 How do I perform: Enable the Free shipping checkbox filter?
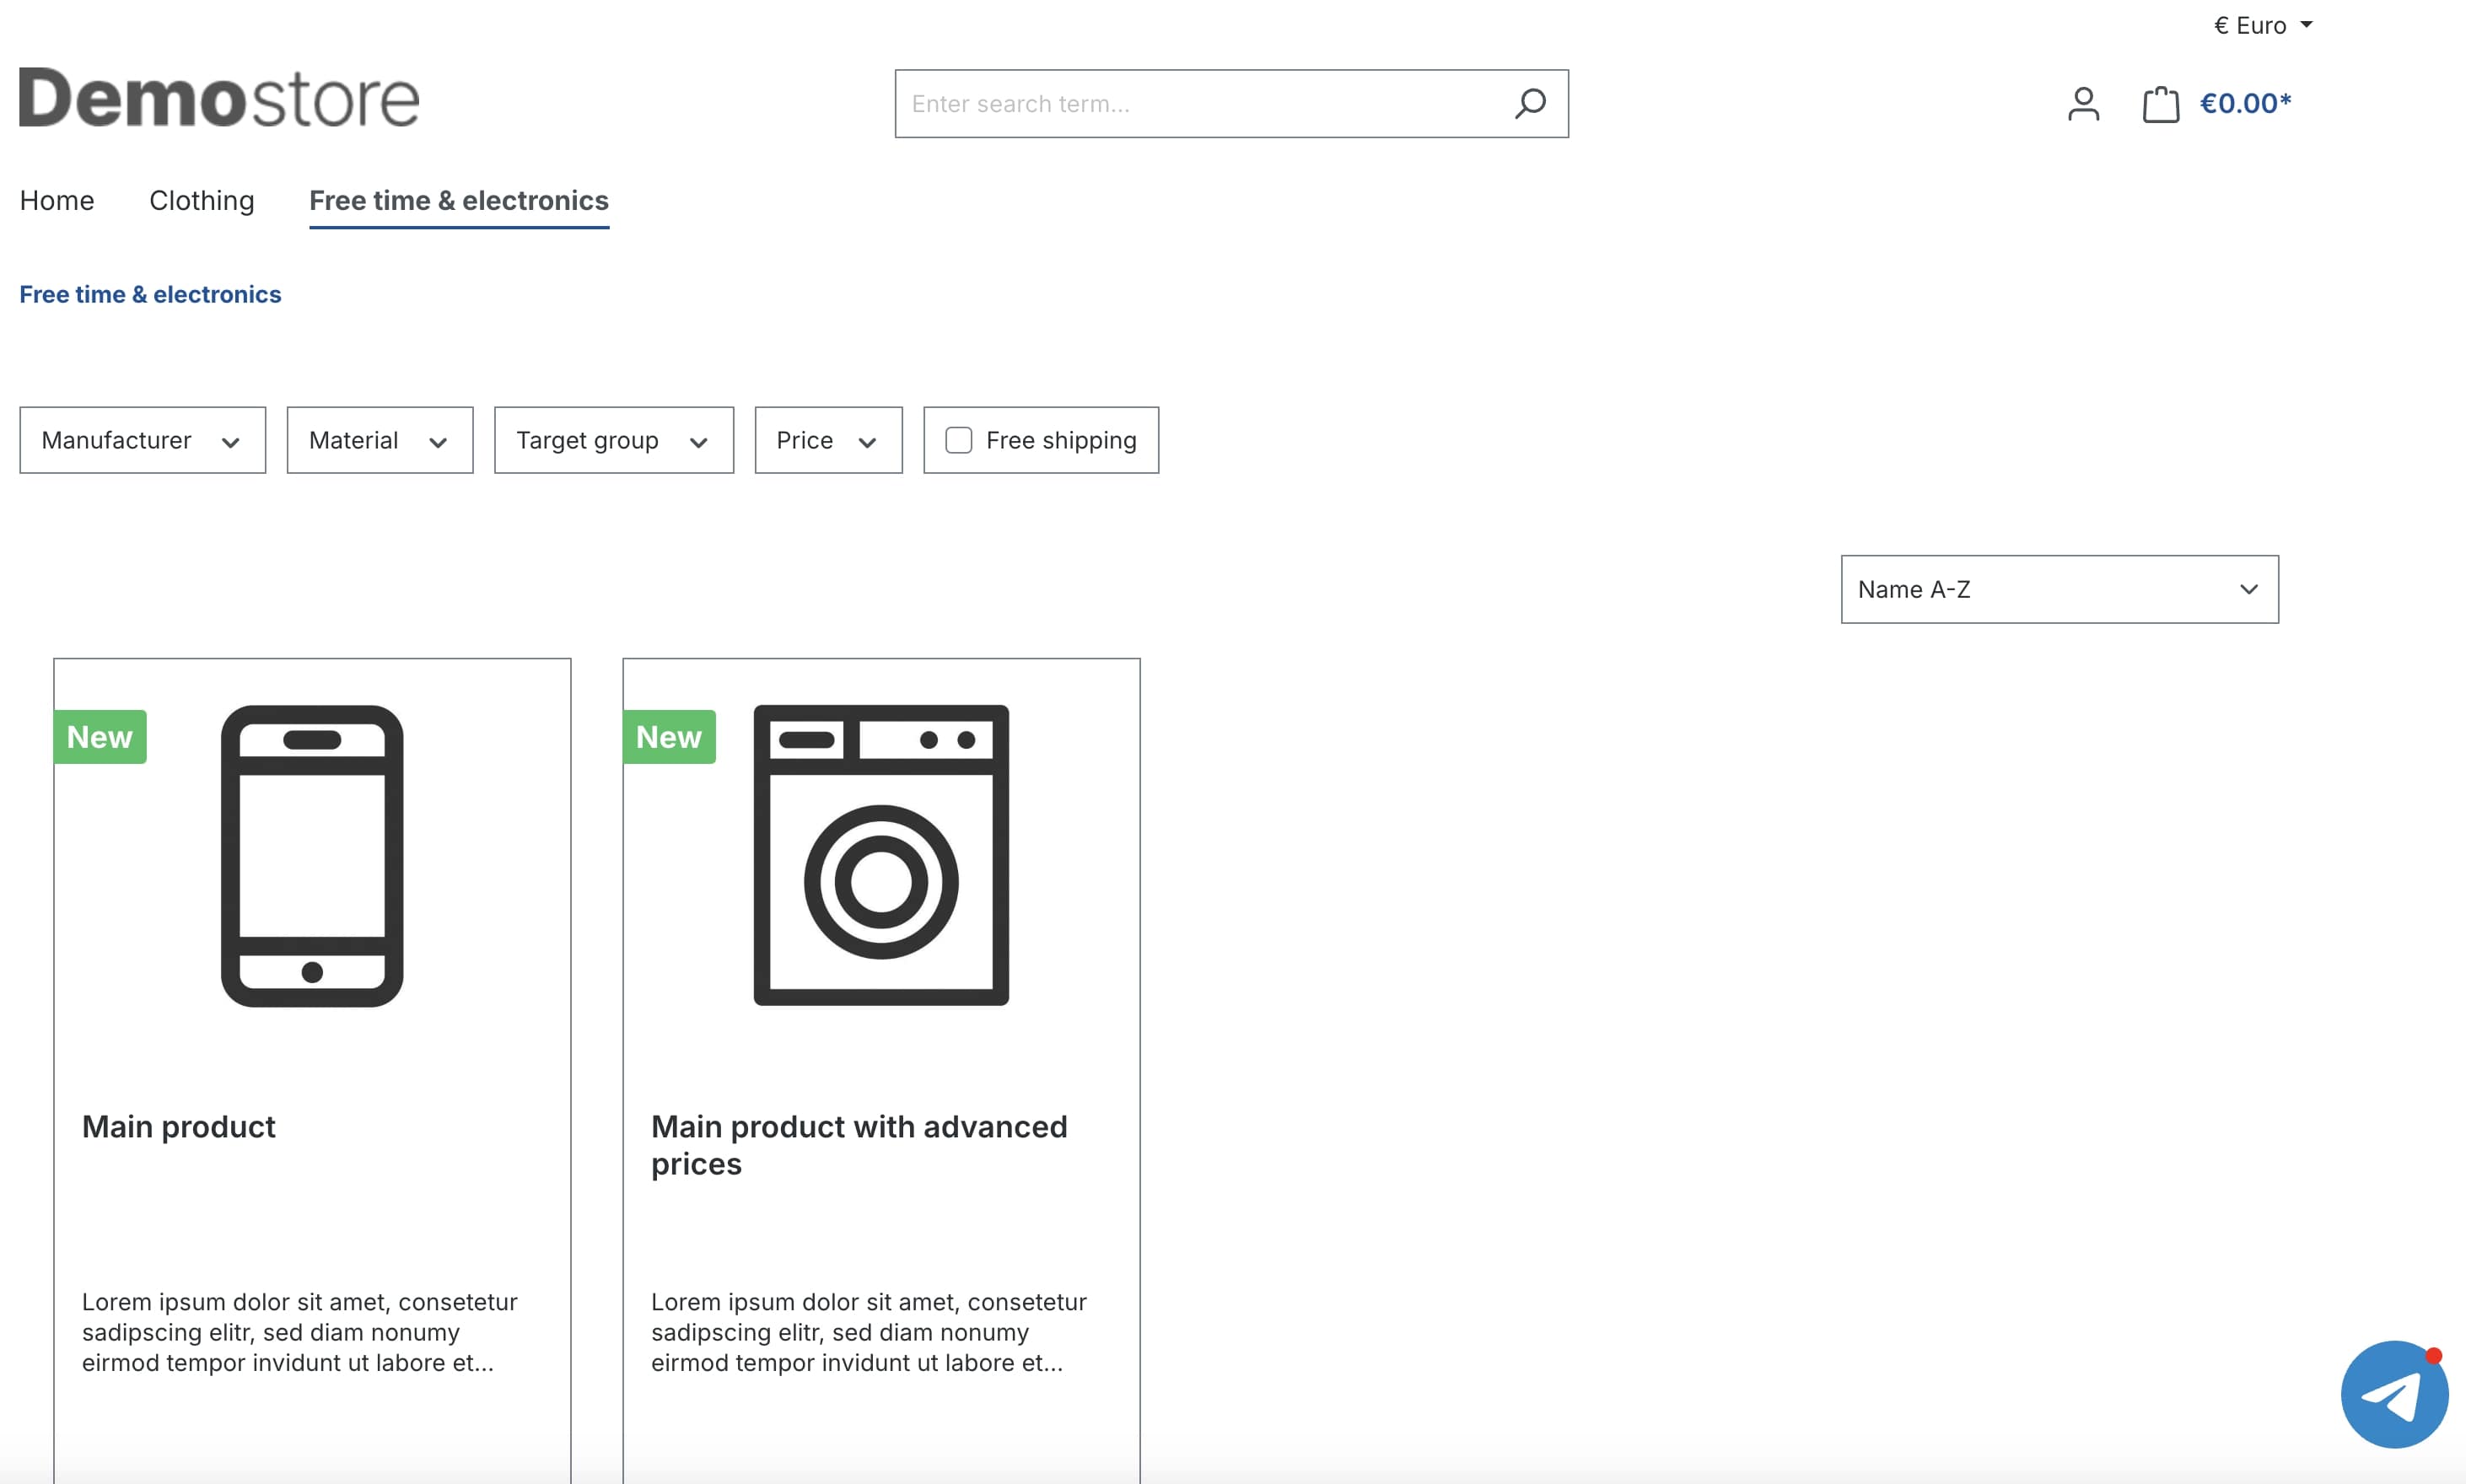tap(960, 440)
